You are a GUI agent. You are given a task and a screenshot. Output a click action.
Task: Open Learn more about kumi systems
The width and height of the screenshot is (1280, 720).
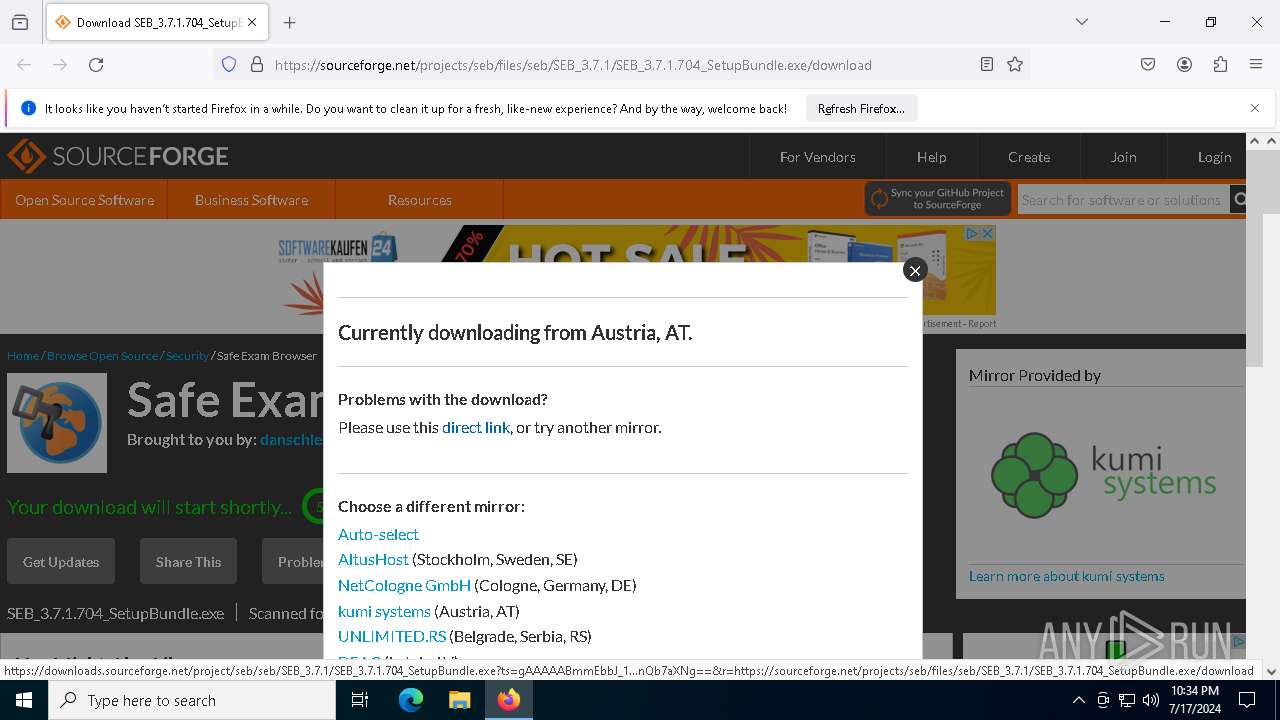(1067, 576)
